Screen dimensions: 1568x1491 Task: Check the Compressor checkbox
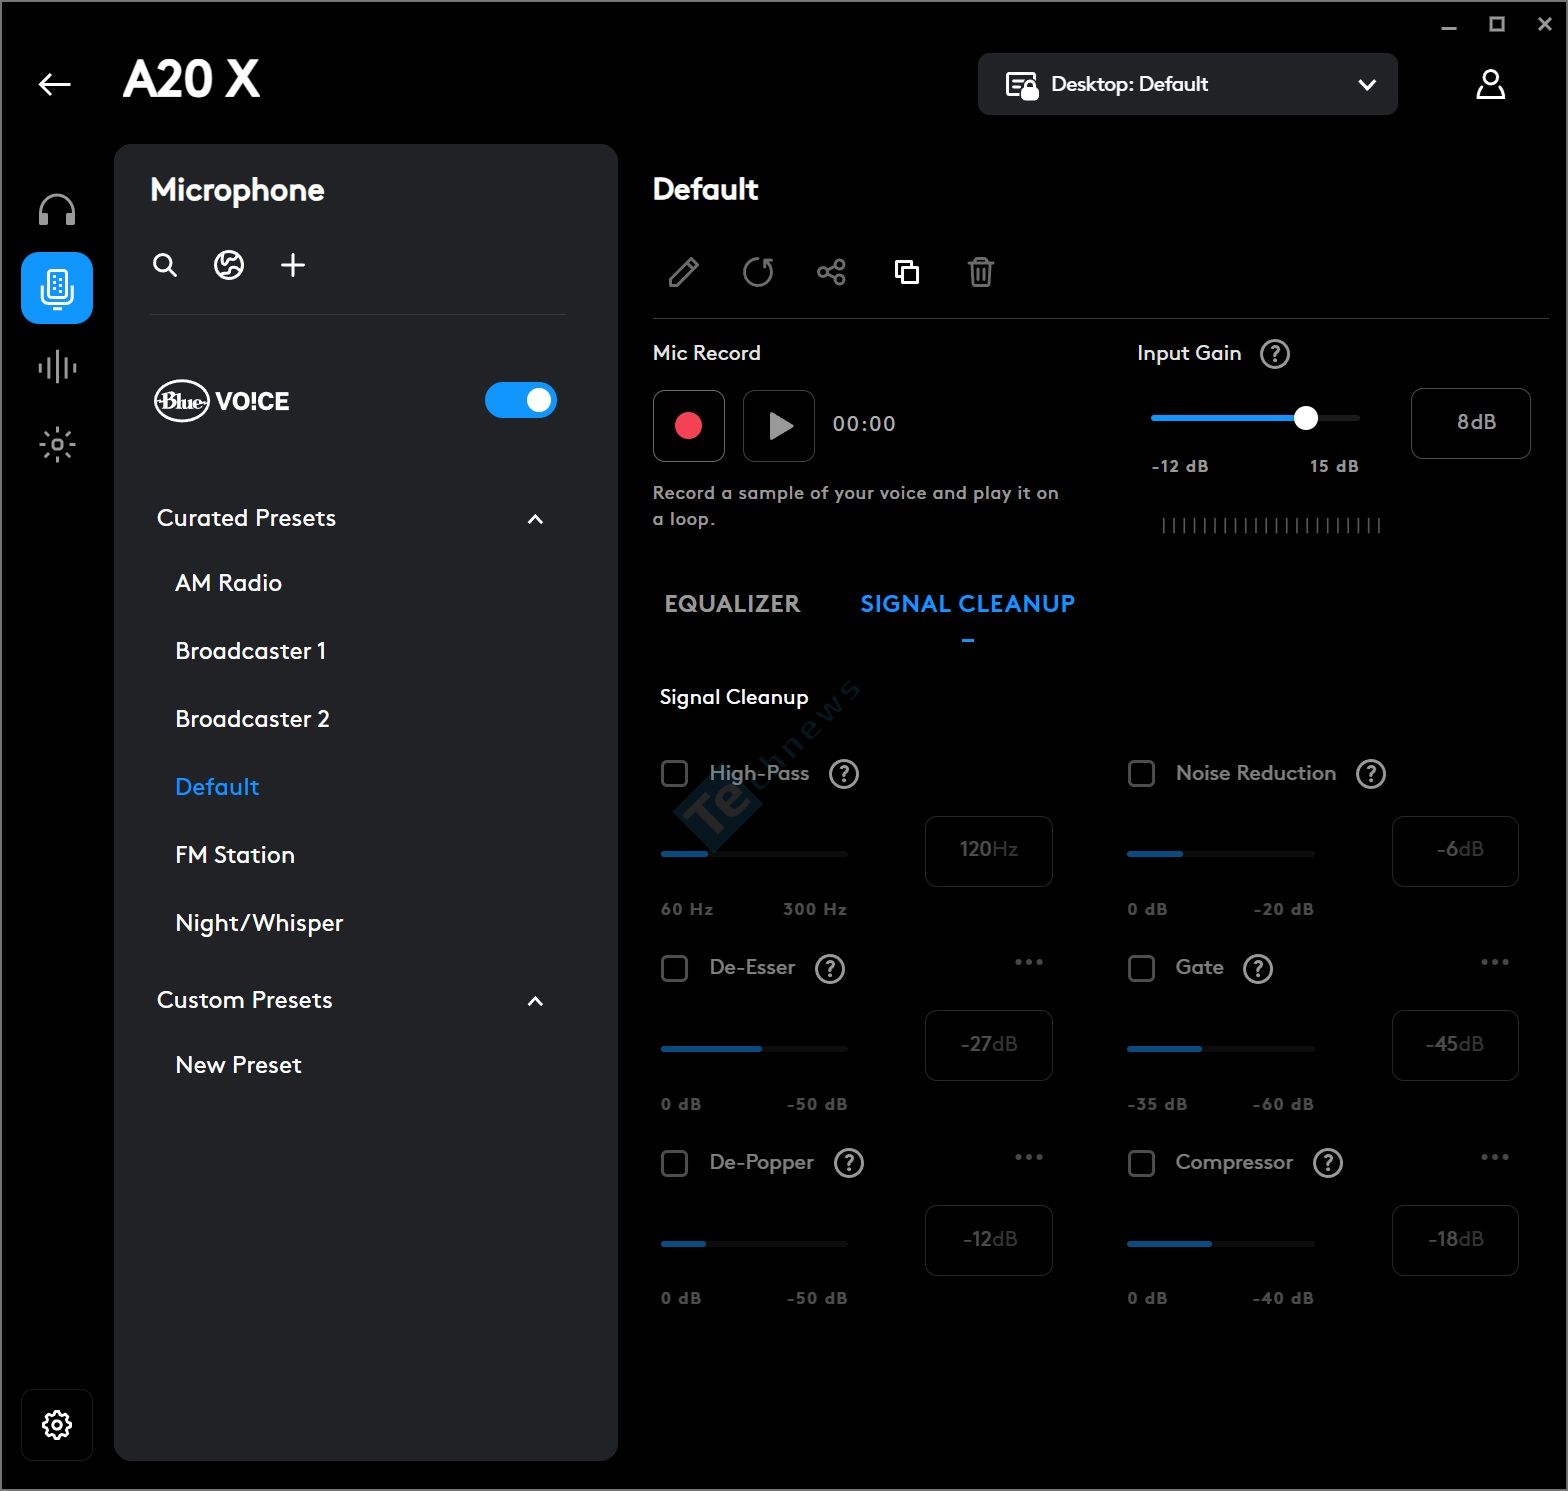coord(1141,1163)
